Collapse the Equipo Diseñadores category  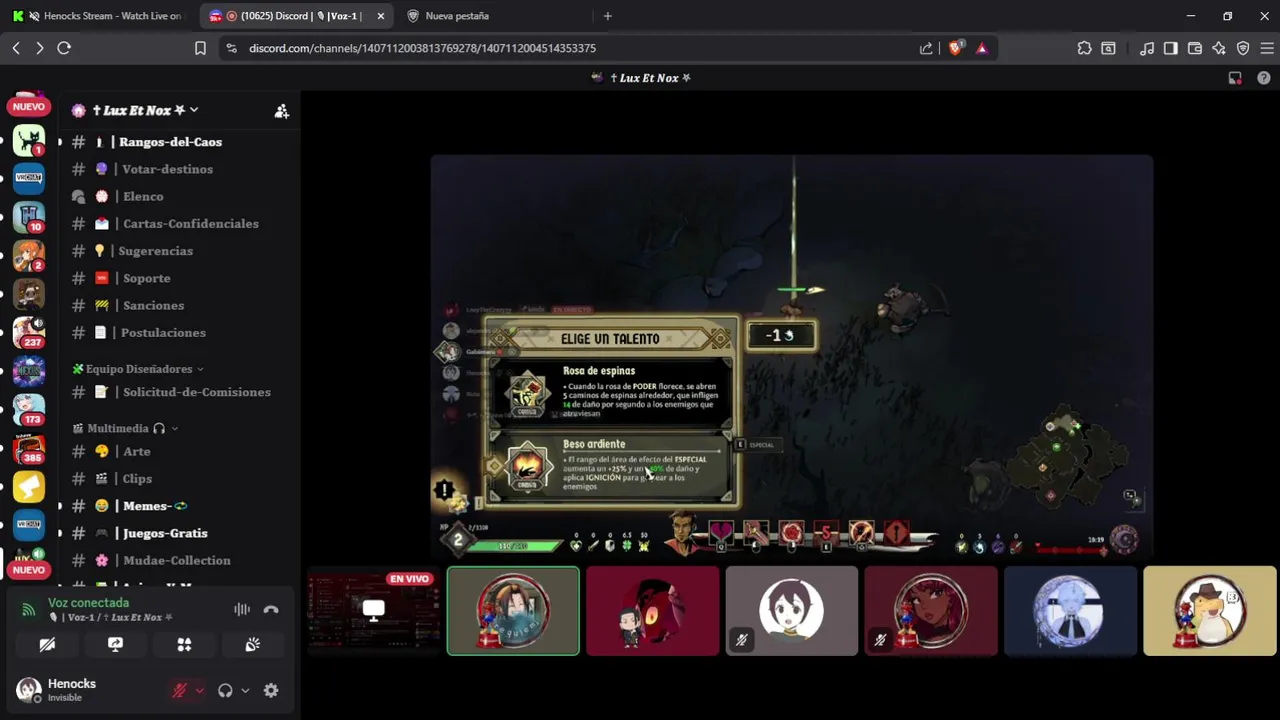138,369
